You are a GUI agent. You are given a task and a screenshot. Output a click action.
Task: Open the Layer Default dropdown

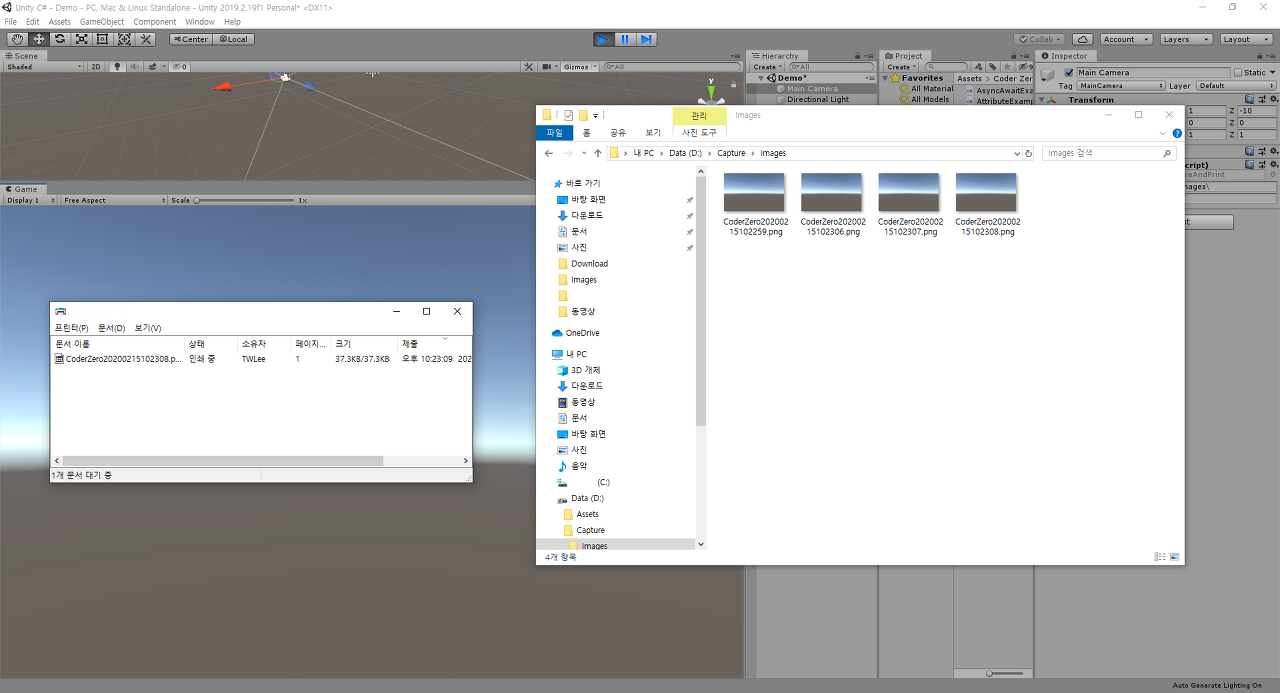pos(1236,86)
